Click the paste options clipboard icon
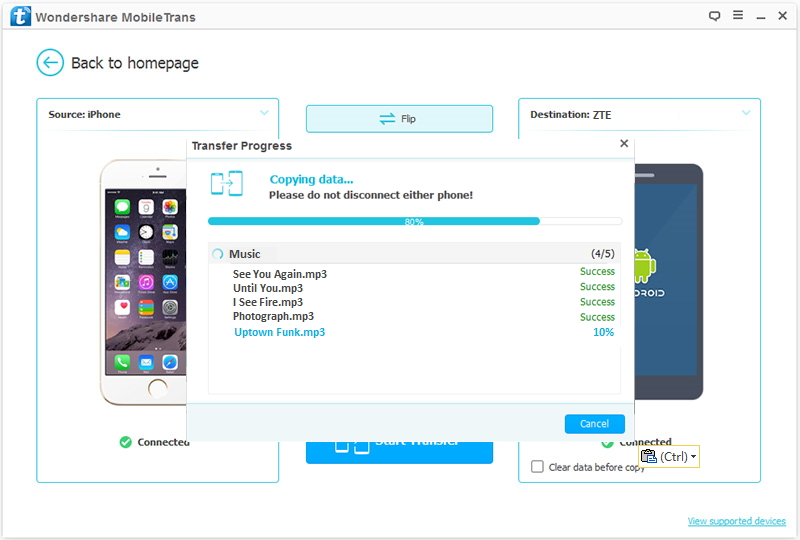800x540 pixels. [x=648, y=456]
